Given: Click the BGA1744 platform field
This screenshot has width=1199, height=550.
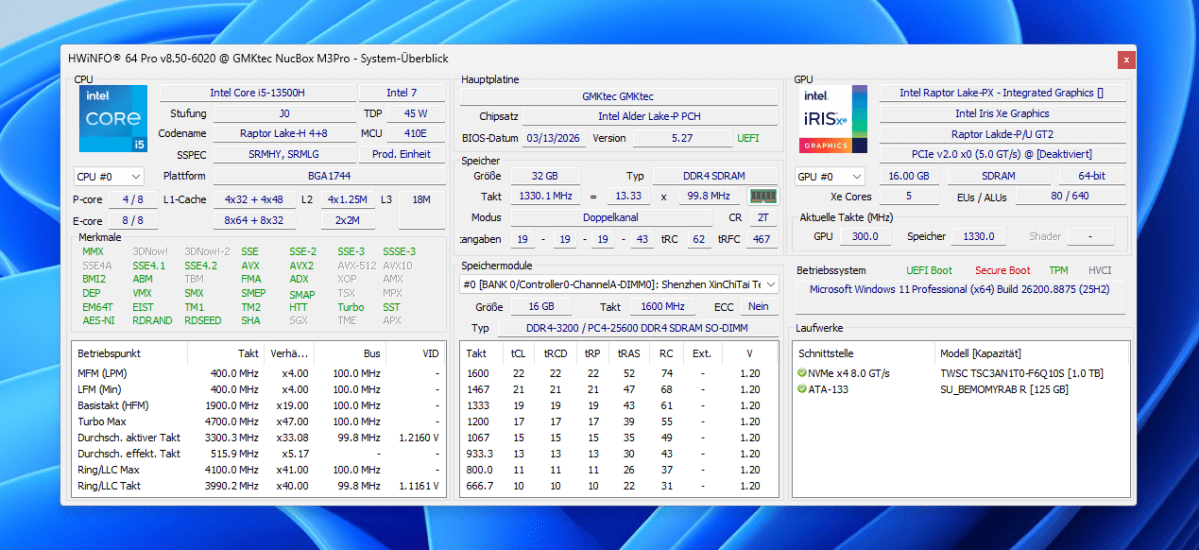Looking at the screenshot, I should [329, 176].
